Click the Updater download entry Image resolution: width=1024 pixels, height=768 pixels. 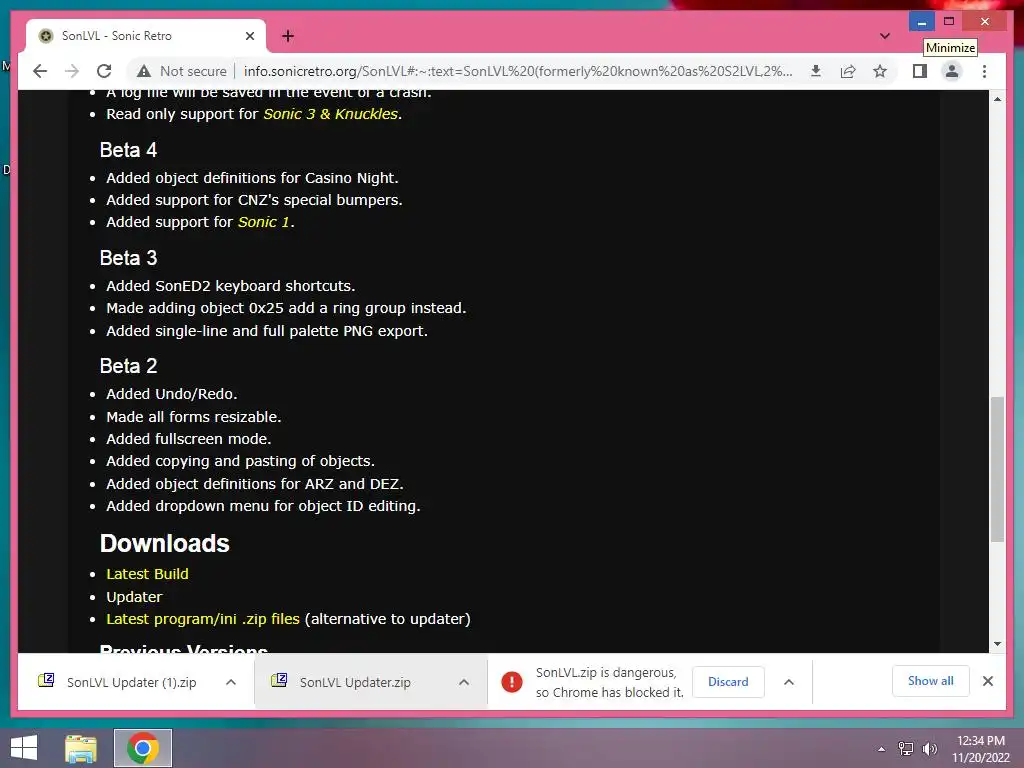click(134, 597)
